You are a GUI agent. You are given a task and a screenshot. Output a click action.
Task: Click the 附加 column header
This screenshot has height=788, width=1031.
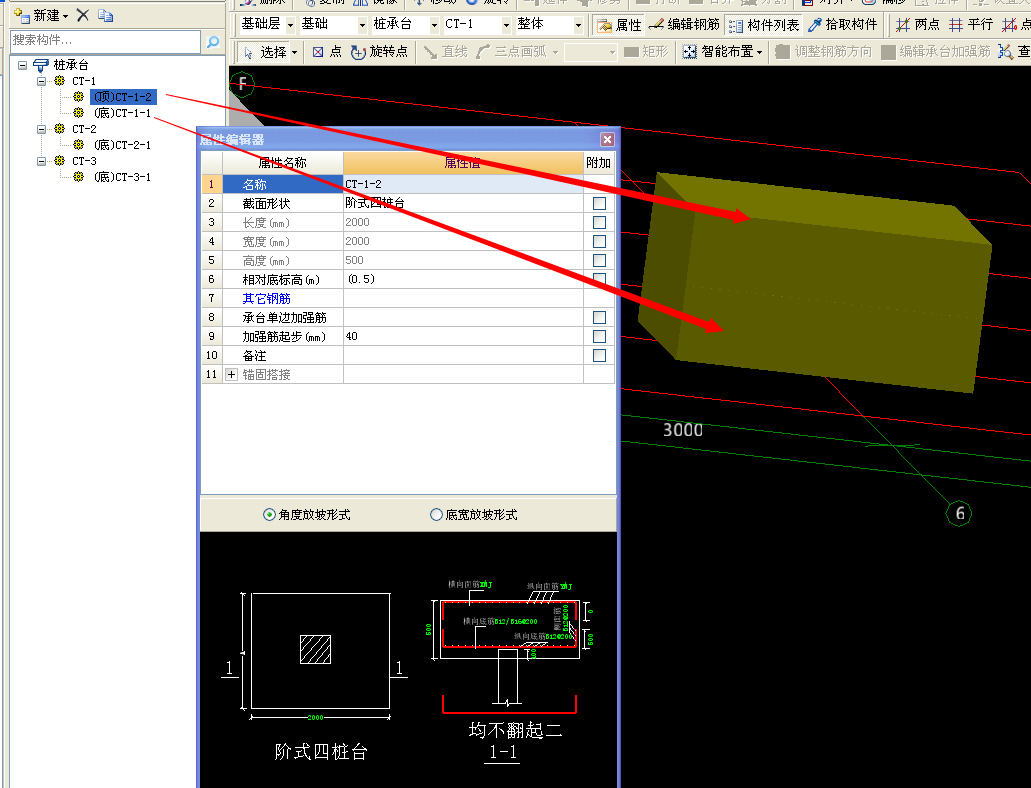point(598,162)
